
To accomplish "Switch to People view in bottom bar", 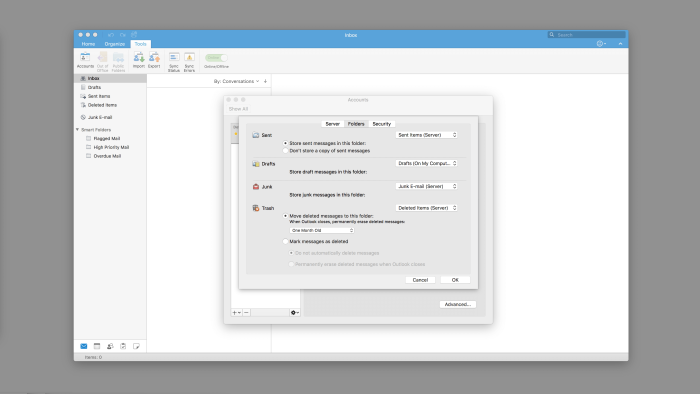I will [110, 346].
